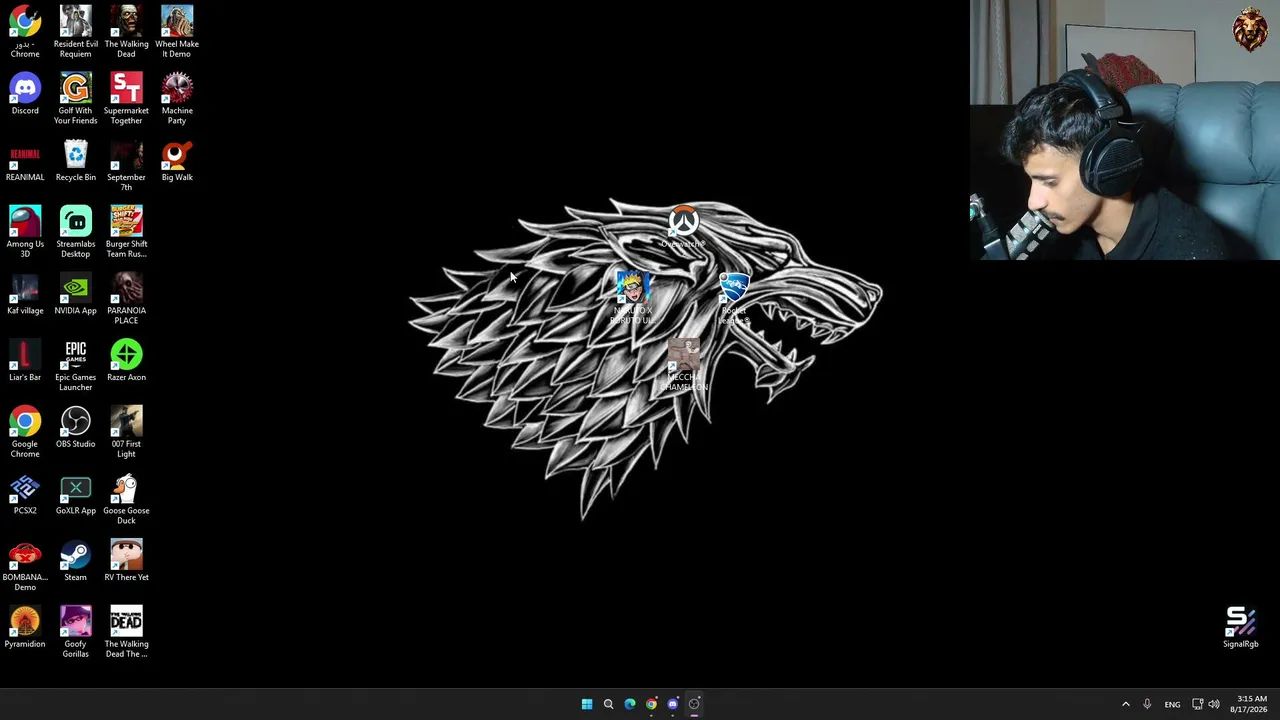The image size is (1280, 720).
Task: Open the Windows Start menu
Action: click(x=587, y=704)
